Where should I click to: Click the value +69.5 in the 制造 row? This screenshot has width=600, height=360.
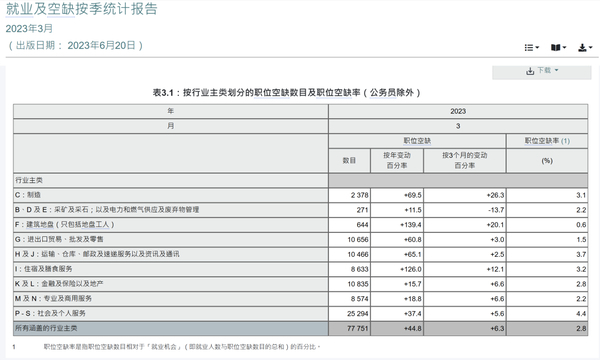412,195
